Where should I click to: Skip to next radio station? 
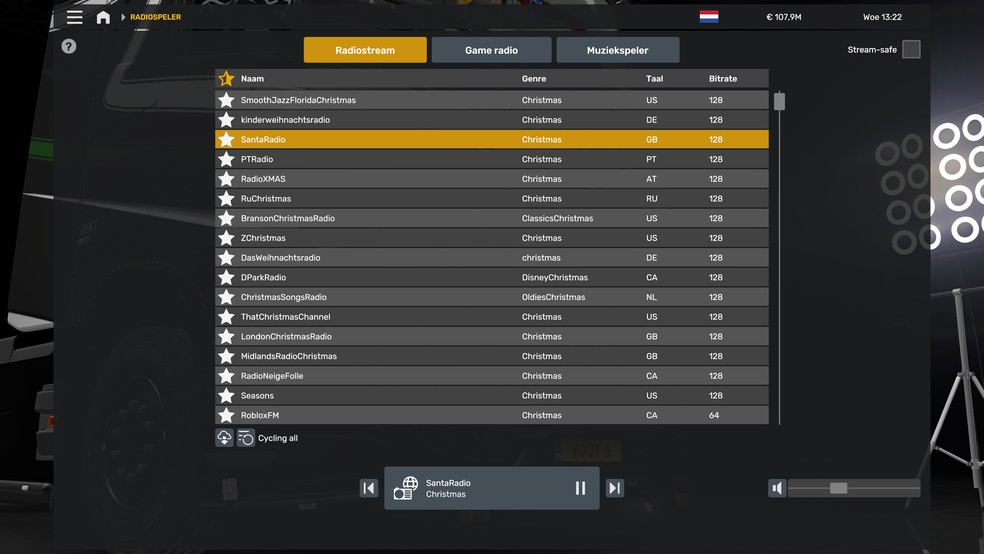(x=615, y=488)
